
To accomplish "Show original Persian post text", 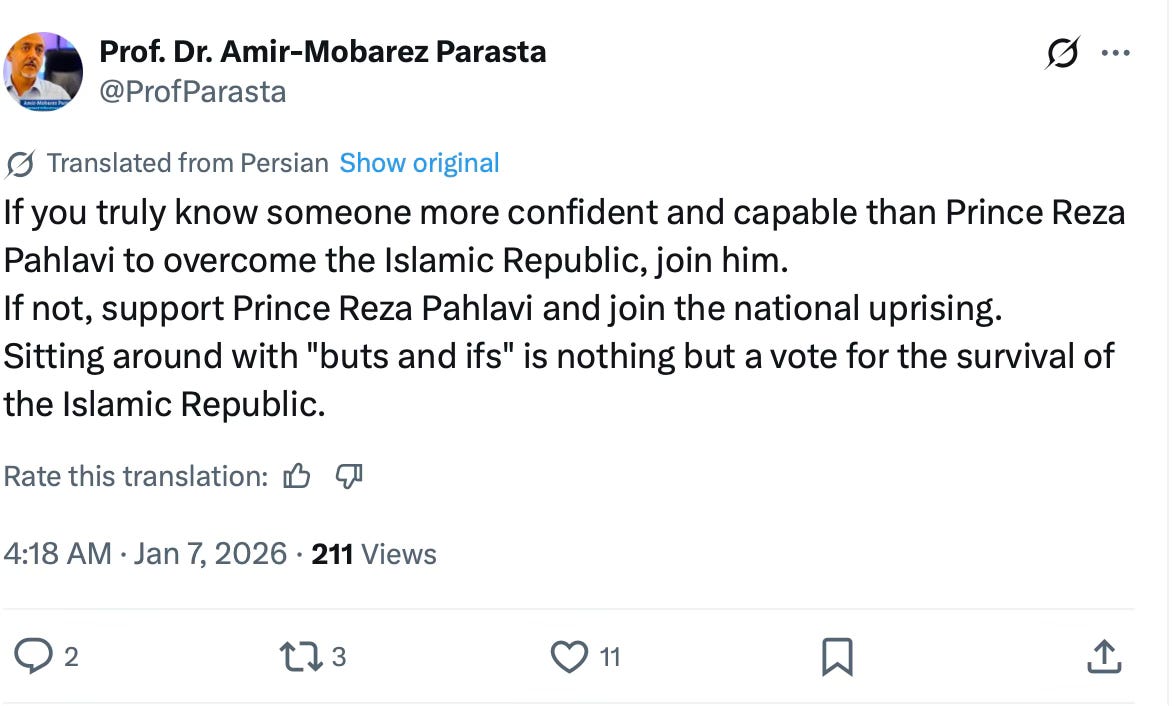I will click(x=419, y=163).
